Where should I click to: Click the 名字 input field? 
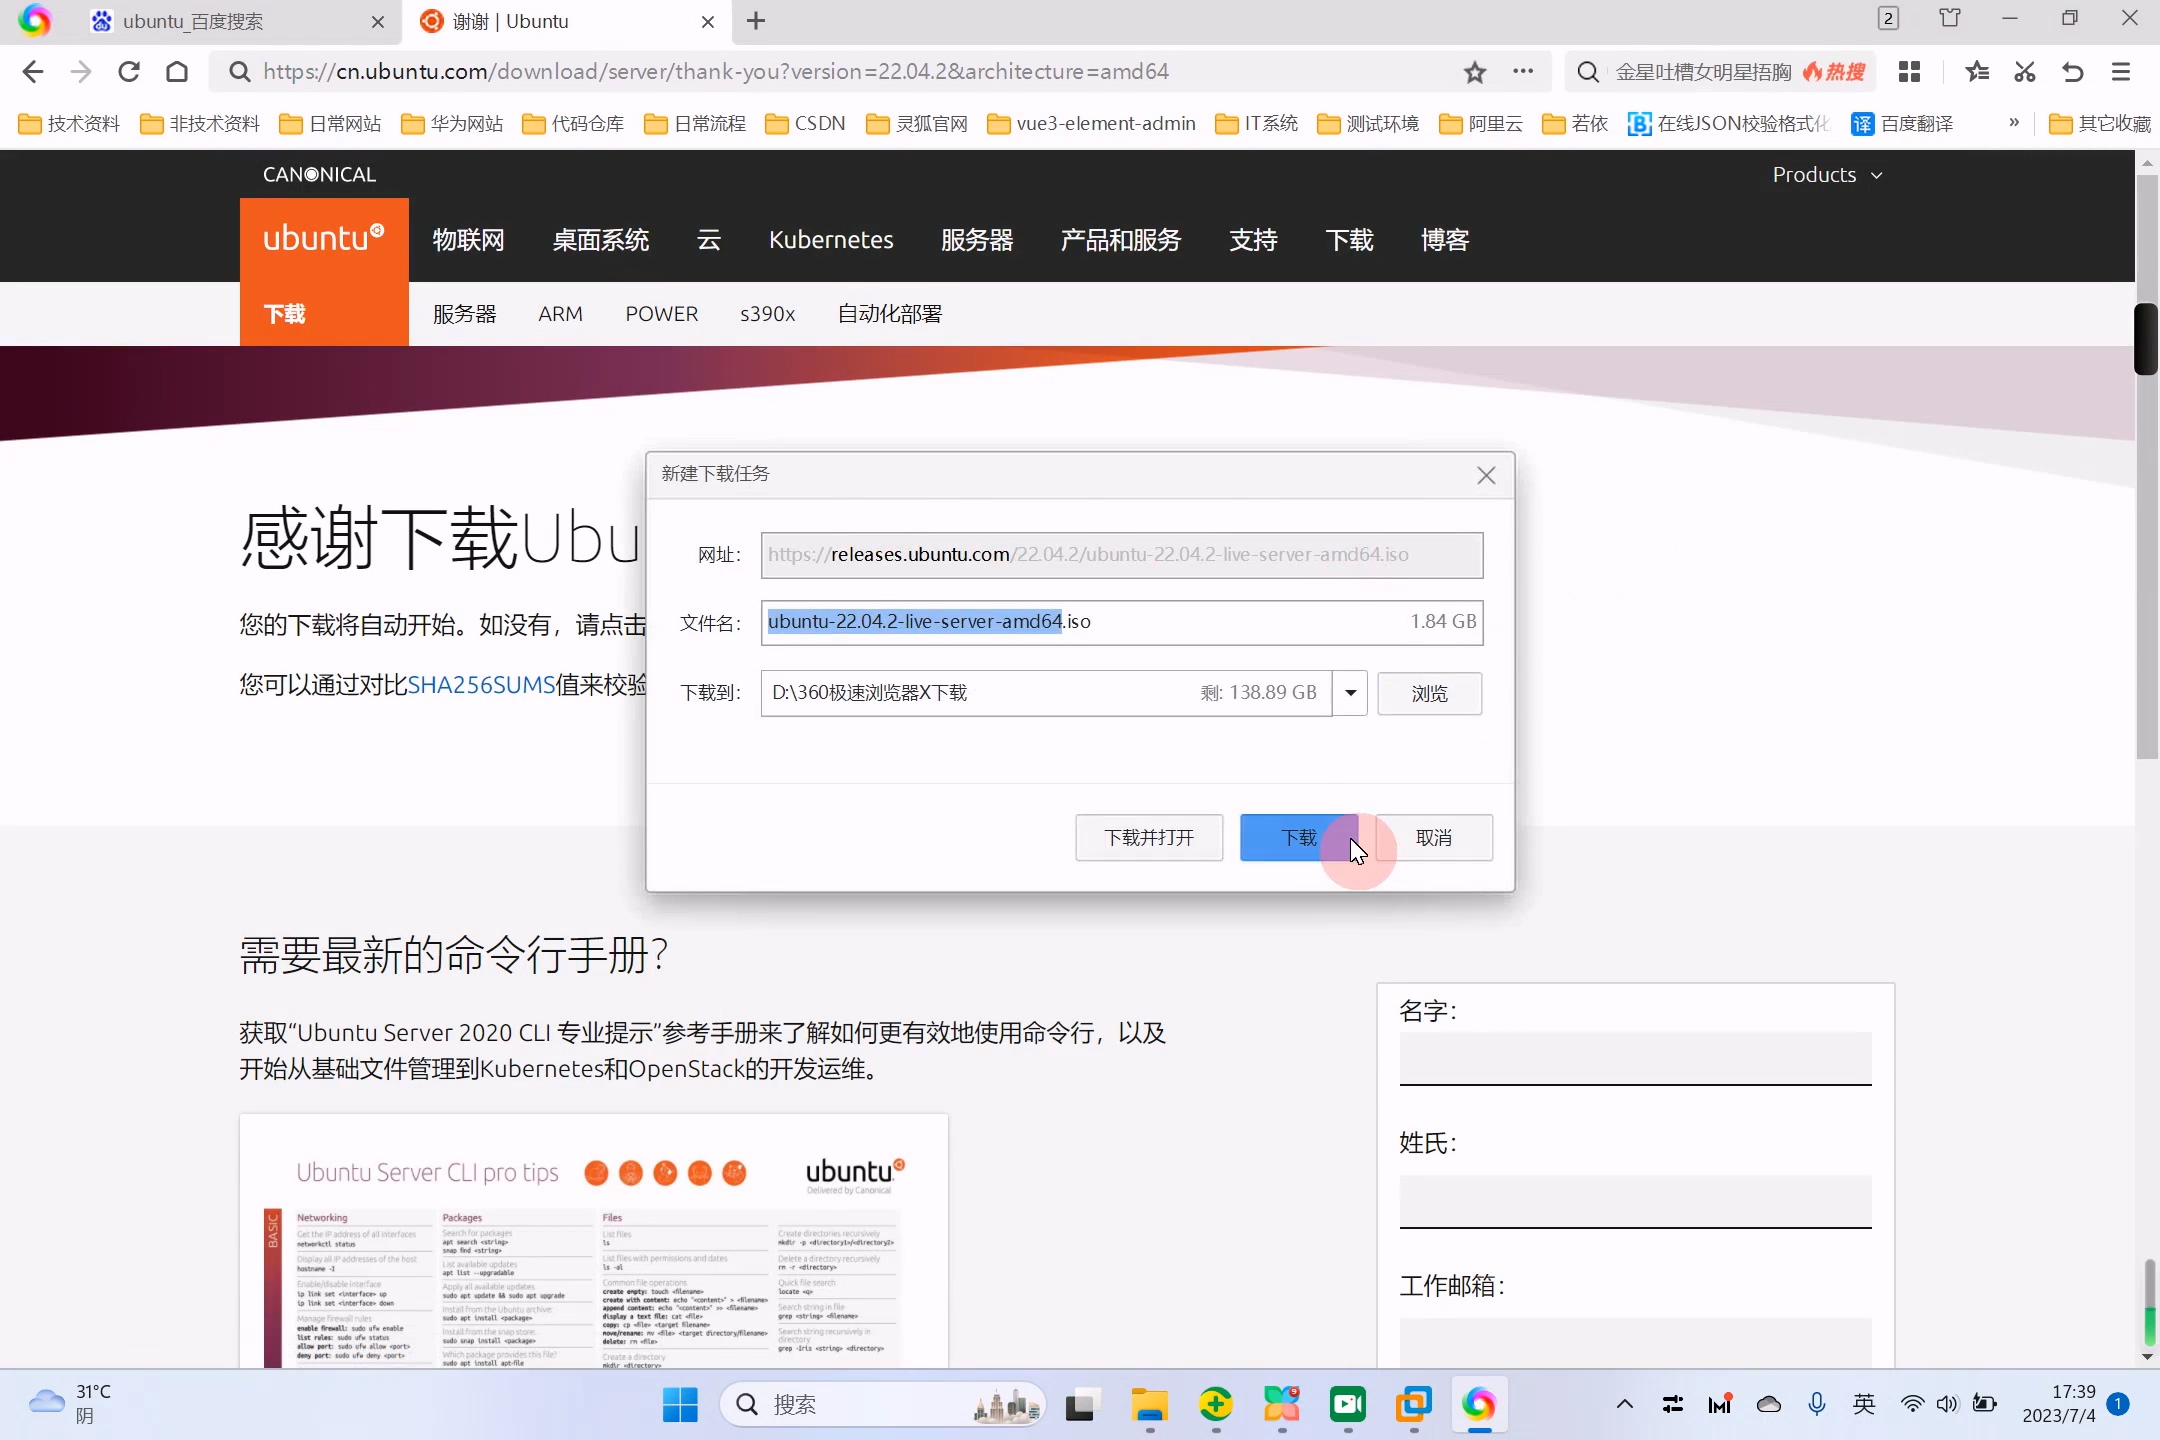(1635, 1059)
